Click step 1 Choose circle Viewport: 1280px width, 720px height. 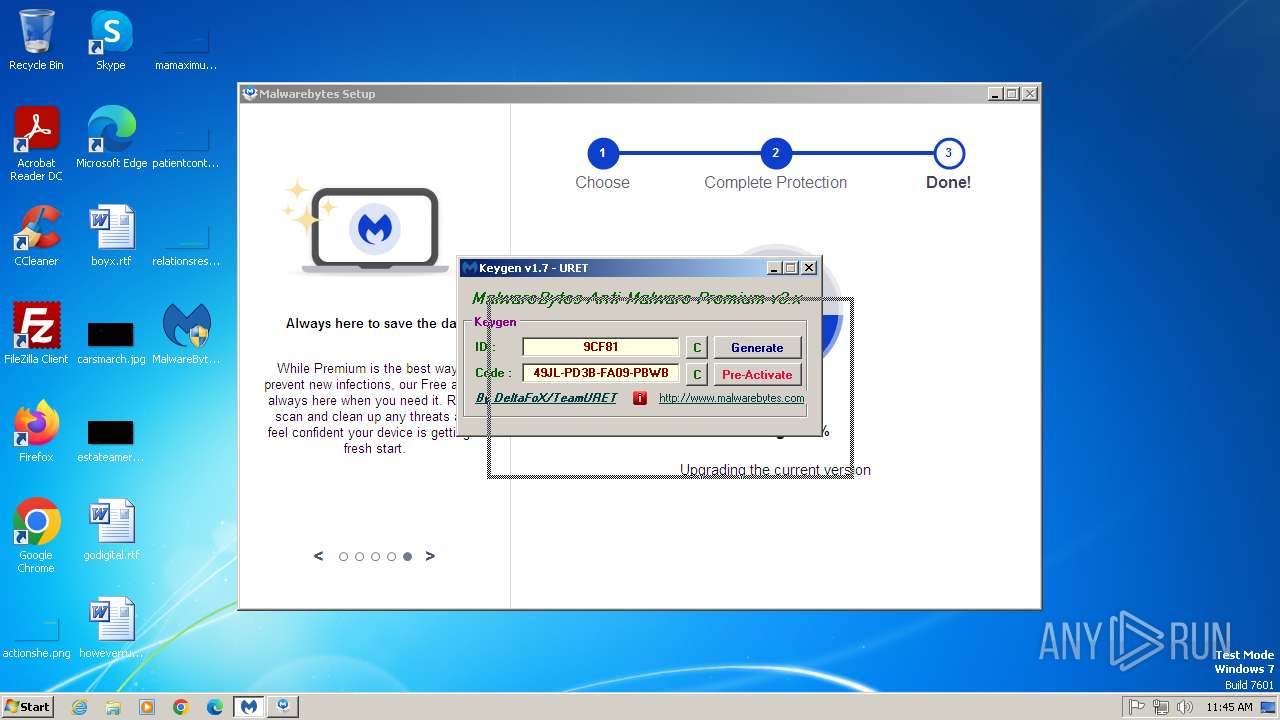[602, 154]
